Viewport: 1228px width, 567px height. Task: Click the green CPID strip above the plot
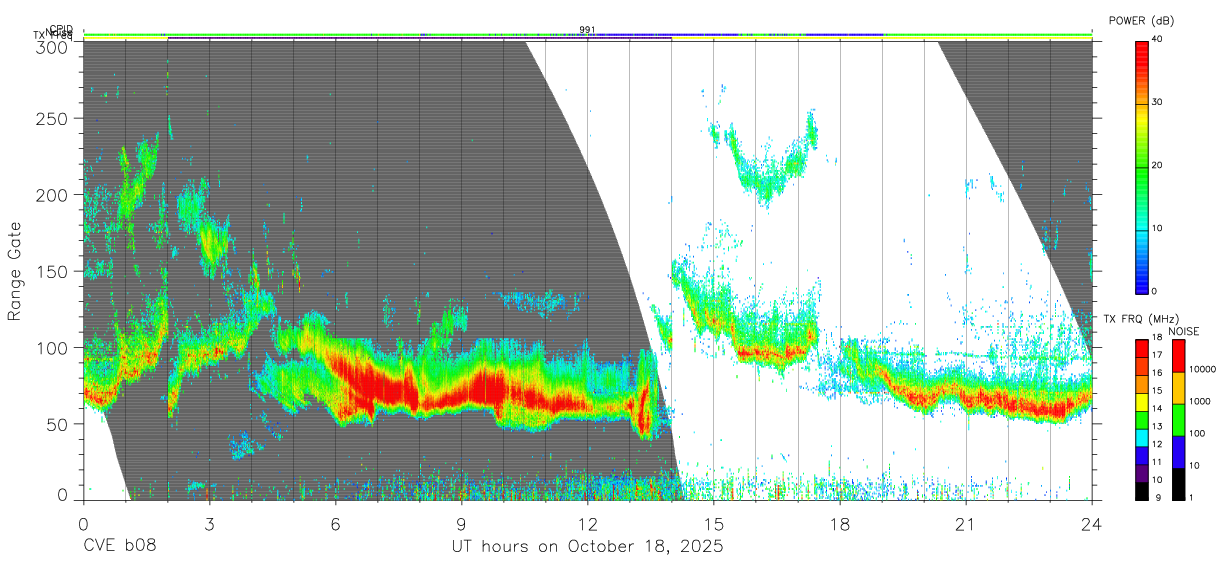(588, 35)
